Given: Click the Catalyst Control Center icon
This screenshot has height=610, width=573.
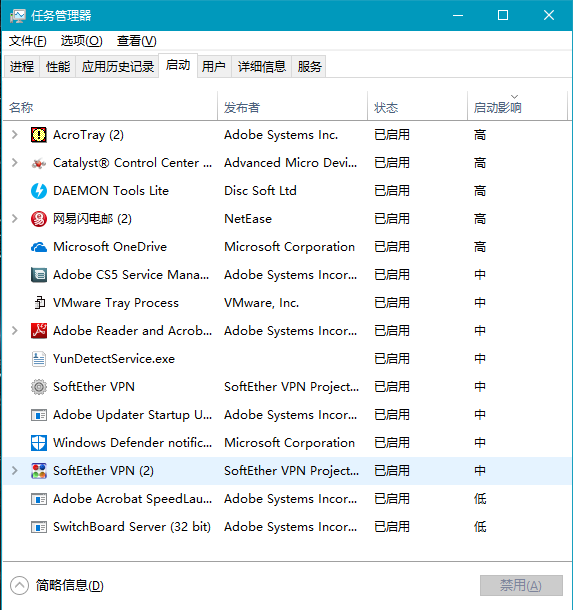Looking at the screenshot, I should click(x=39, y=163).
